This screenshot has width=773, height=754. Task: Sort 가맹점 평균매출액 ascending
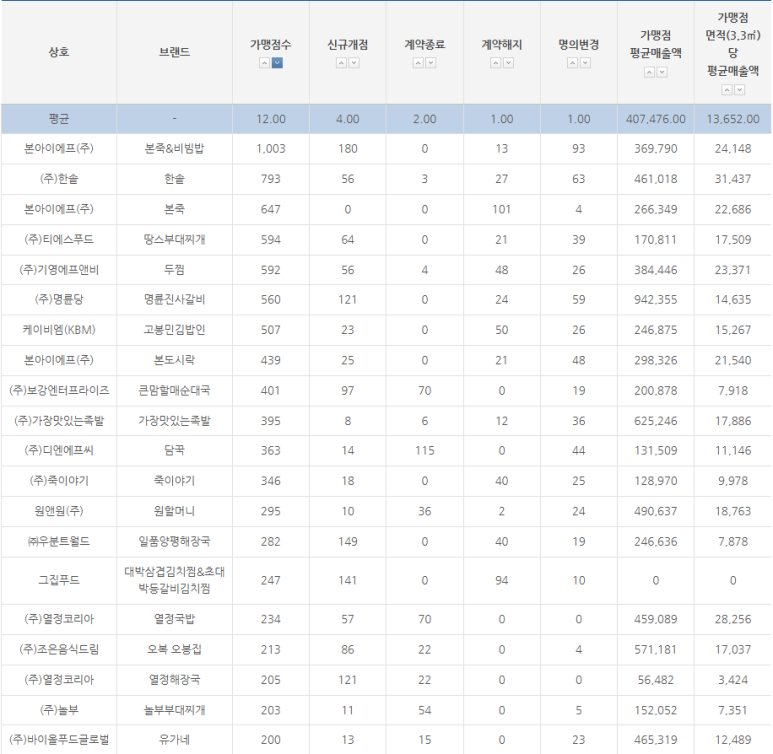tap(649, 72)
